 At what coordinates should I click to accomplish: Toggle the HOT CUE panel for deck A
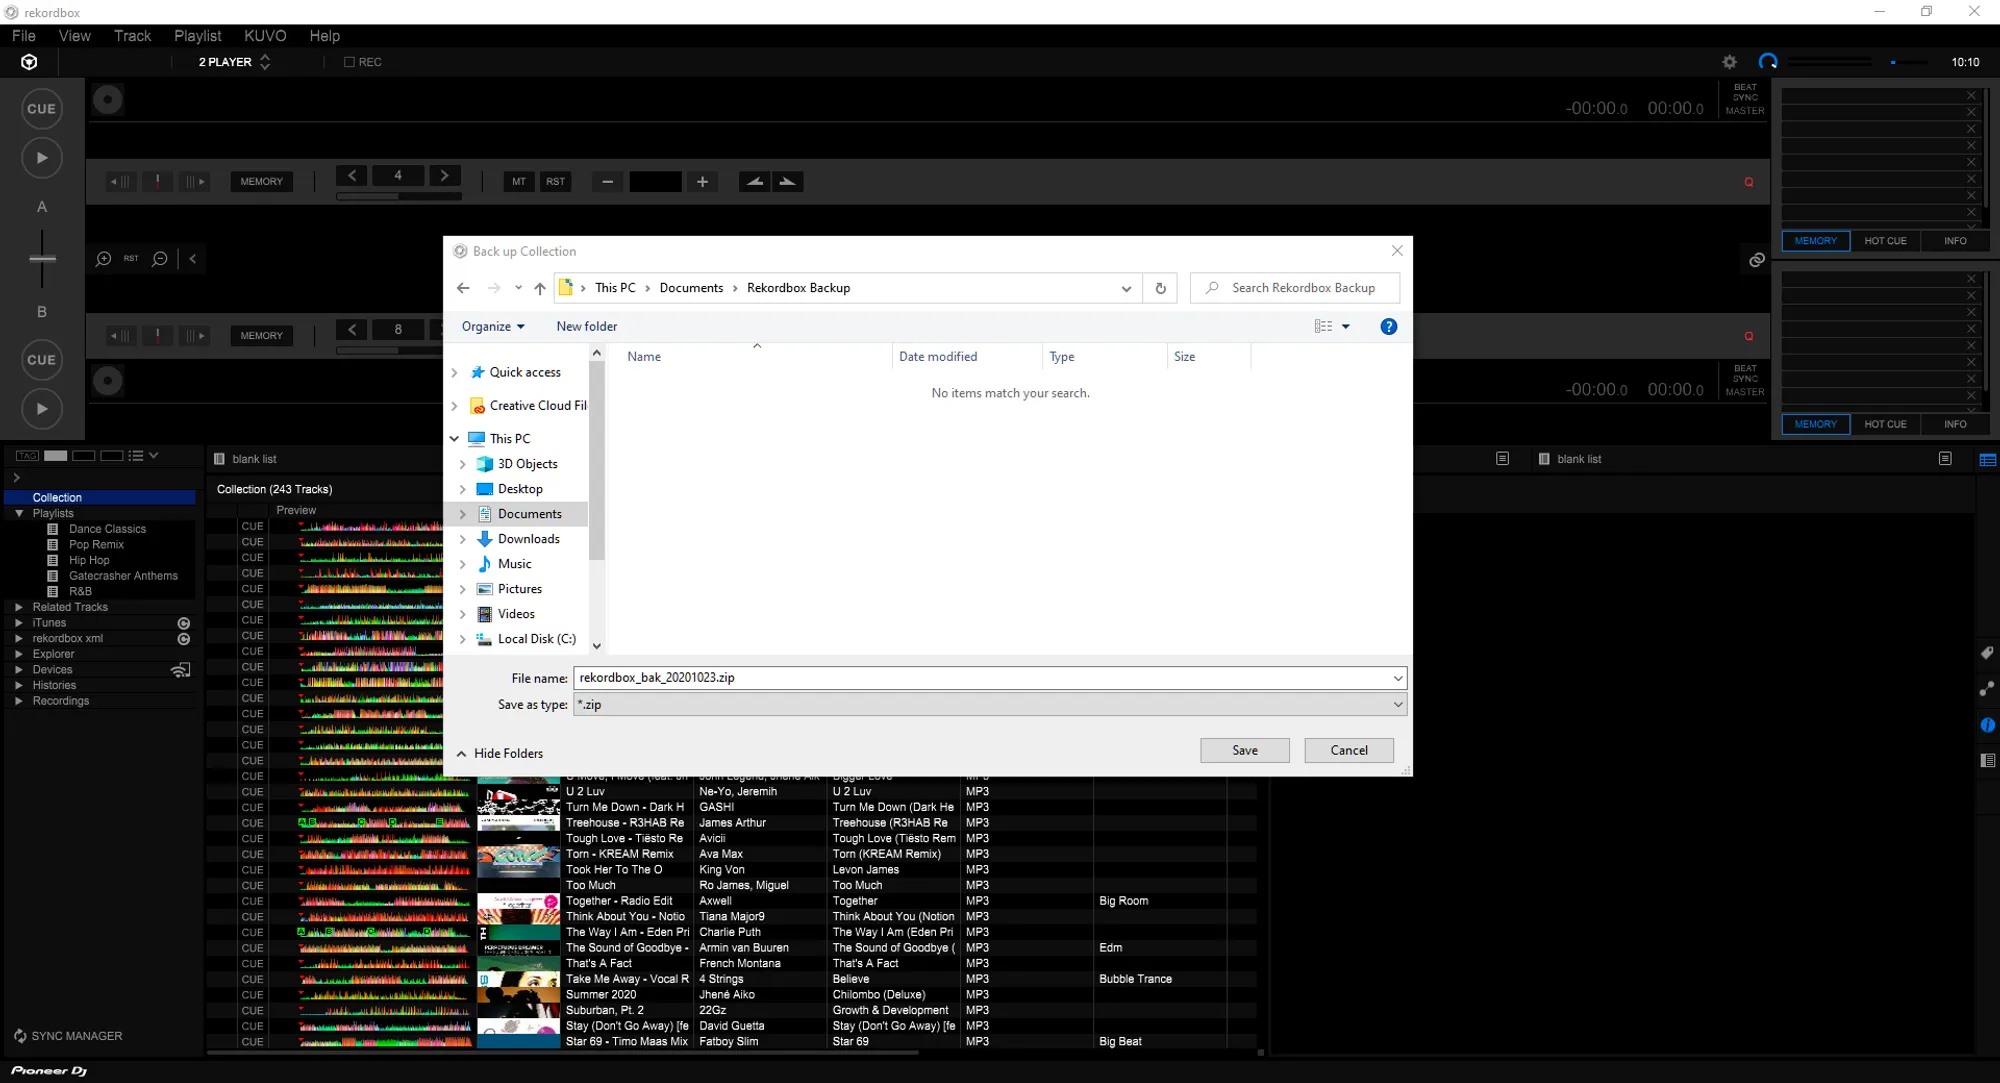(x=1884, y=241)
